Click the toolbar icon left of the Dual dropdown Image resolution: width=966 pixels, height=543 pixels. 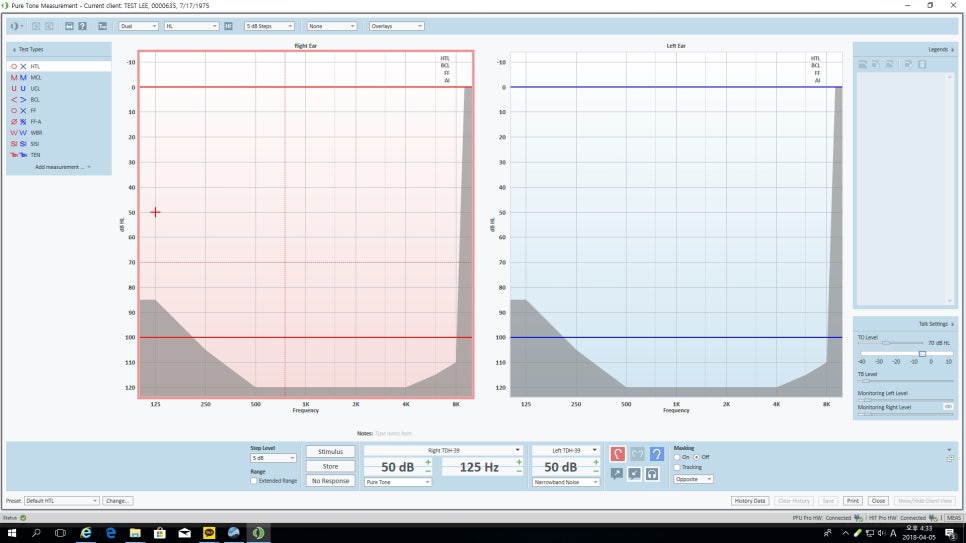pos(102,26)
